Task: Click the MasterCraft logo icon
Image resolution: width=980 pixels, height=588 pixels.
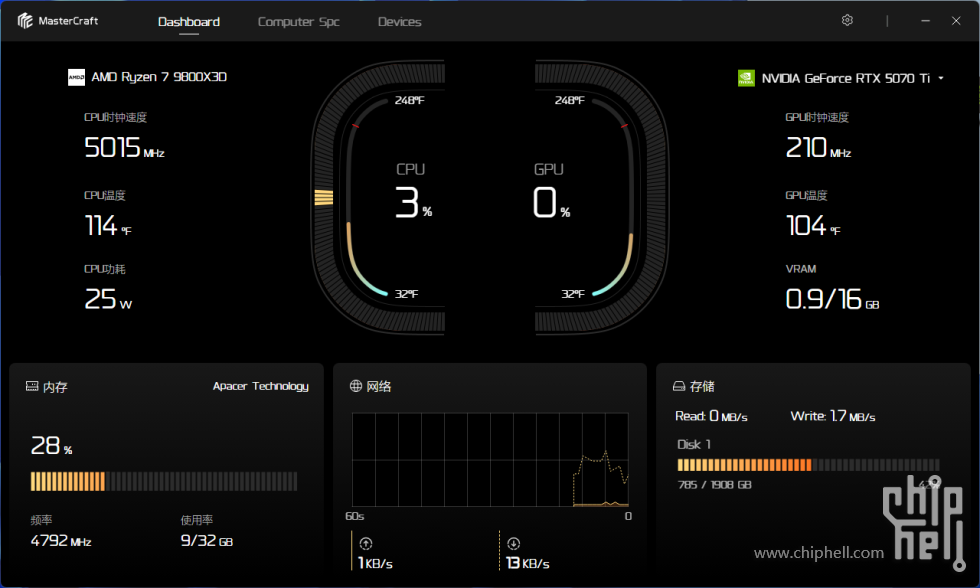Action: [x=26, y=21]
